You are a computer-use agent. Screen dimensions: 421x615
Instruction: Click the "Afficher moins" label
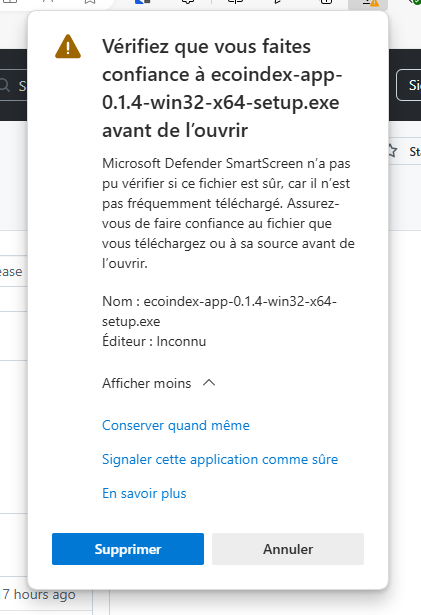pyautogui.click(x=146, y=383)
